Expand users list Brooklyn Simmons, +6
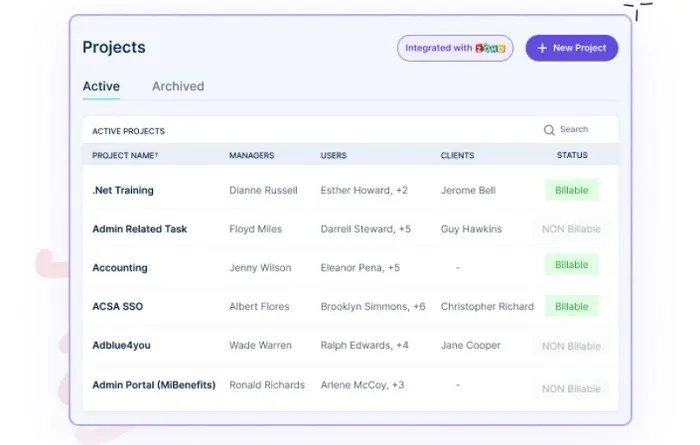 373,307
